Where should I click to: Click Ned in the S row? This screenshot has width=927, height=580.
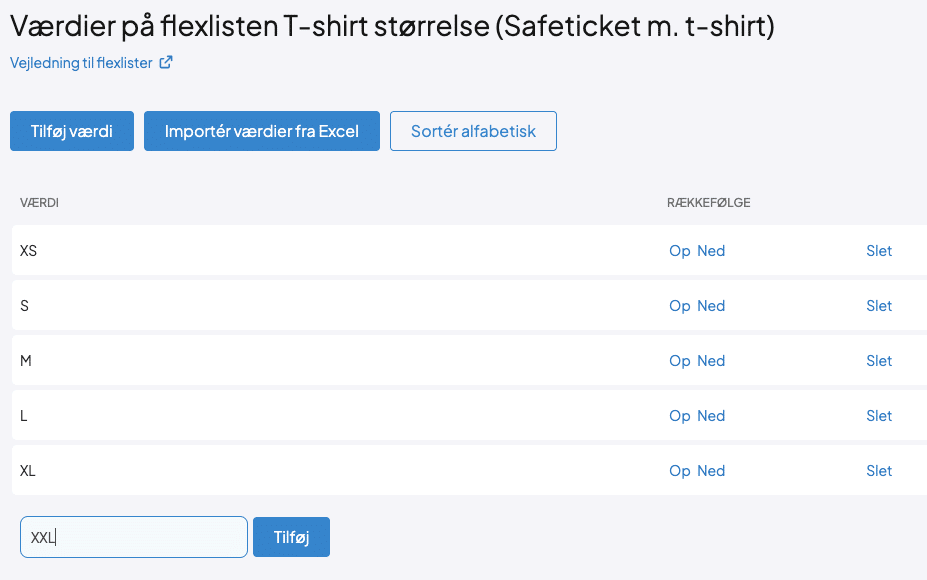pyautogui.click(x=711, y=306)
